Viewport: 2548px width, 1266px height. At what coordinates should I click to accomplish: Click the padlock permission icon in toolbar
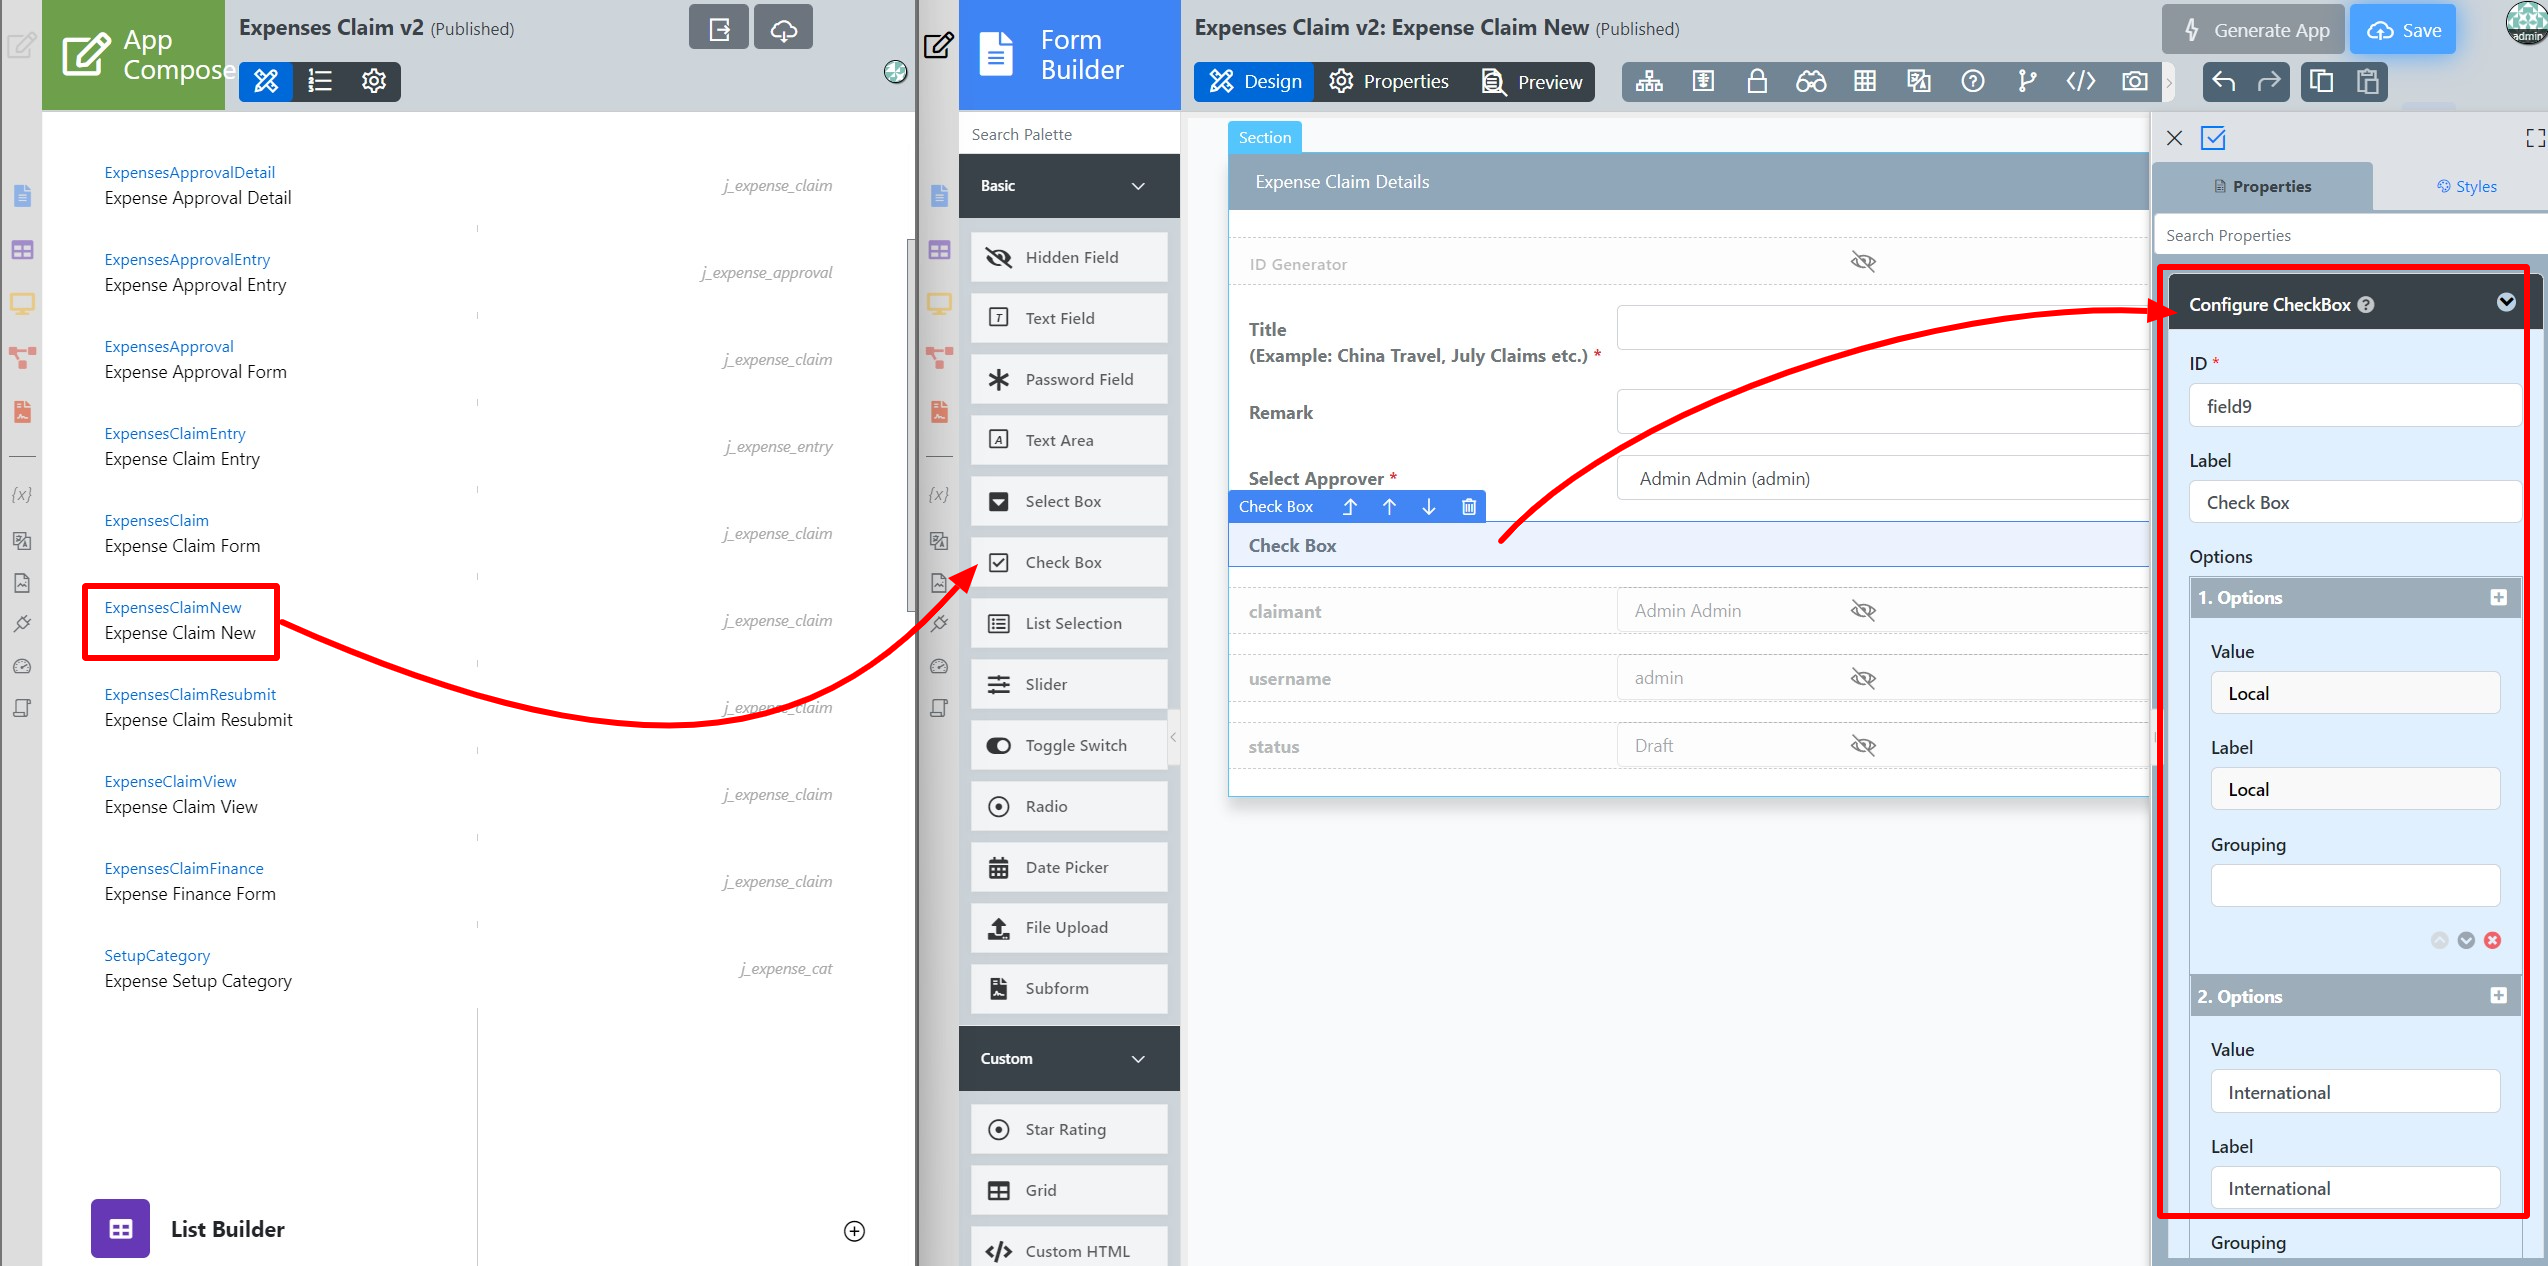[1756, 81]
